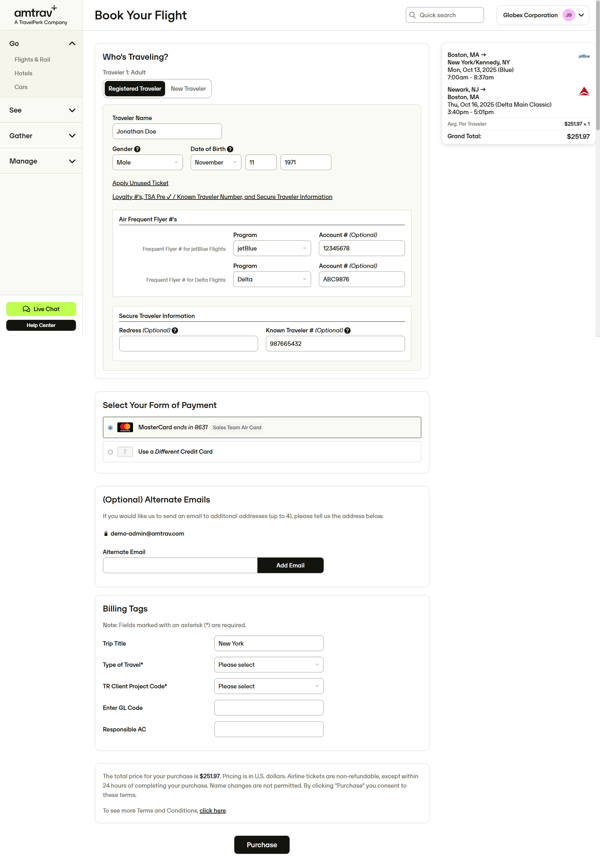The width and height of the screenshot is (600, 866).
Task: Click the amtrav logo
Action: [35, 14]
